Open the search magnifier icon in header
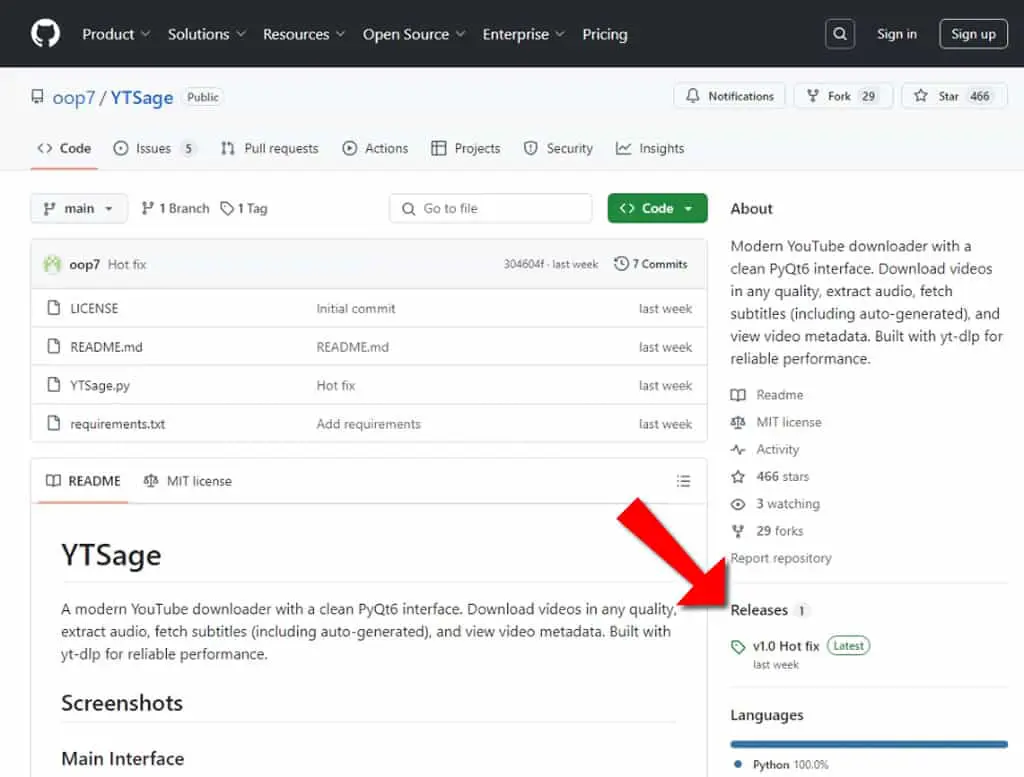The height and width of the screenshot is (777, 1024). (840, 34)
